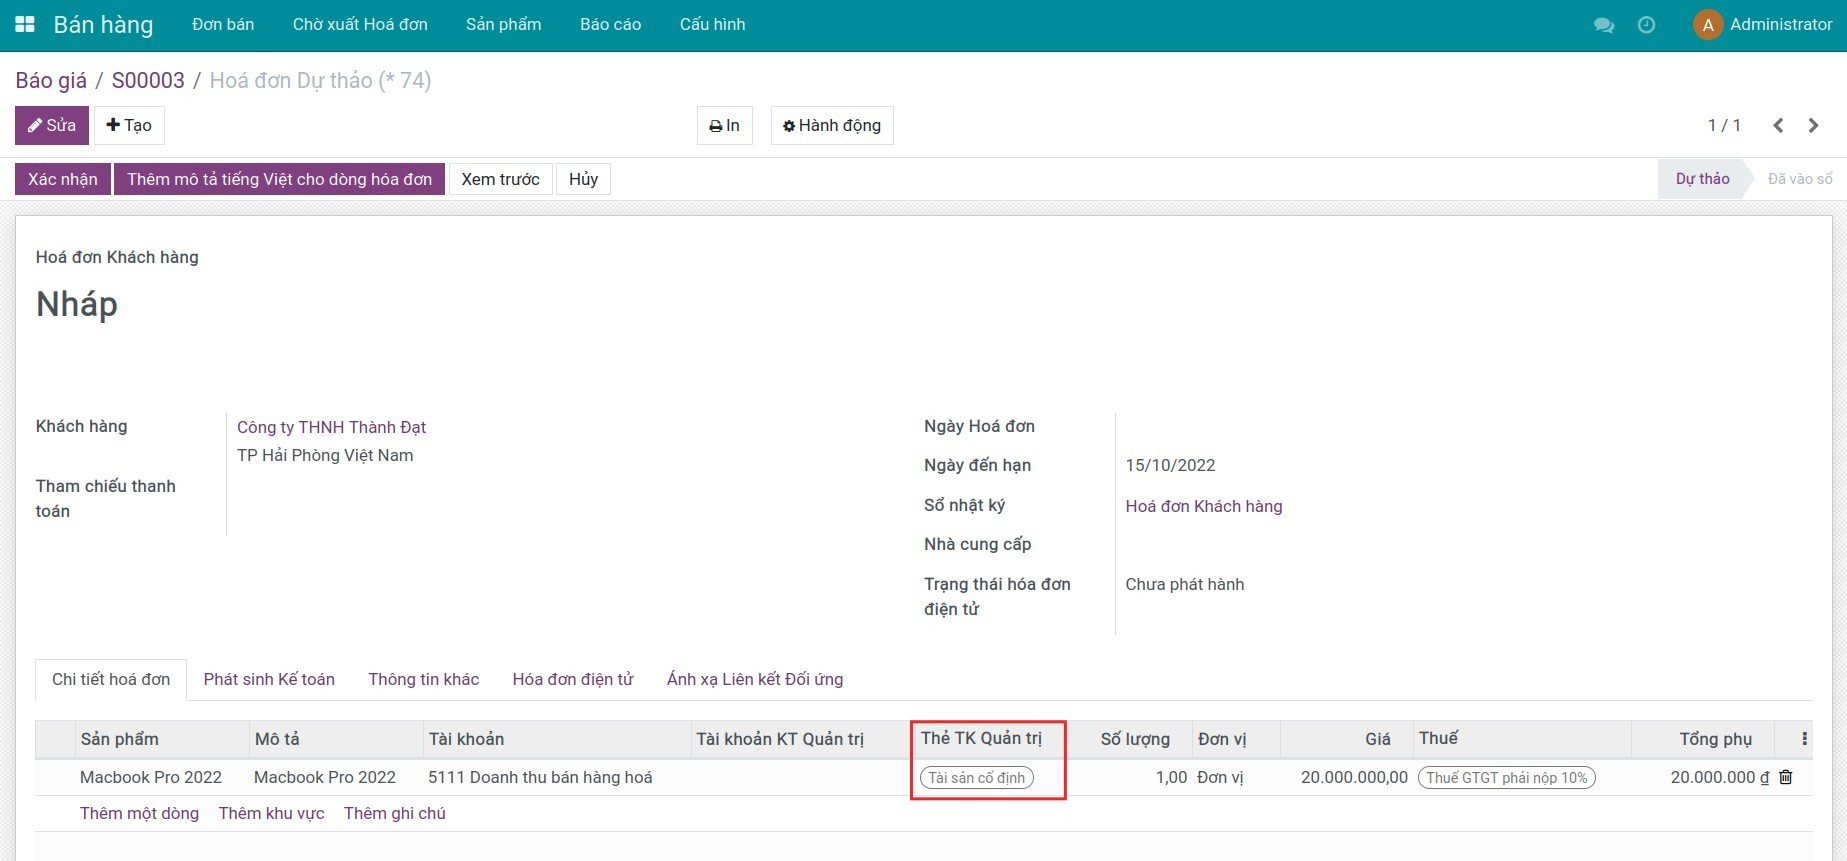The width and height of the screenshot is (1847, 861).
Task: Click the Administrator avatar icon
Action: click(x=1707, y=25)
